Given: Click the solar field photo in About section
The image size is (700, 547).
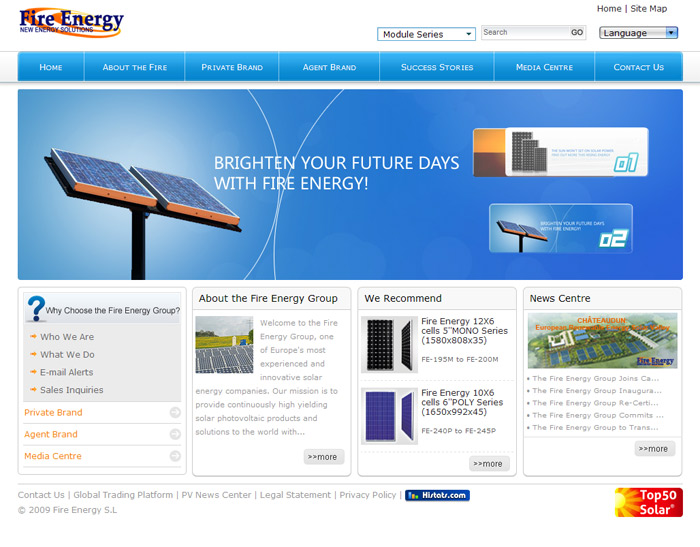Looking at the screenshot, I should pos(225,345).
